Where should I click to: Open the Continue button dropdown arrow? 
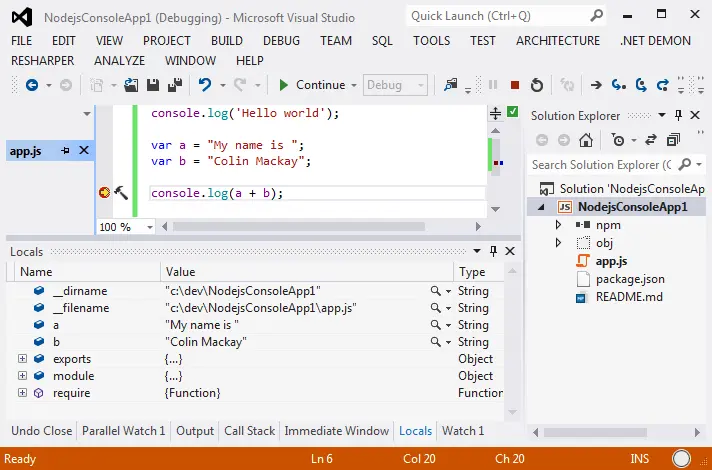(x=354, y=85)
